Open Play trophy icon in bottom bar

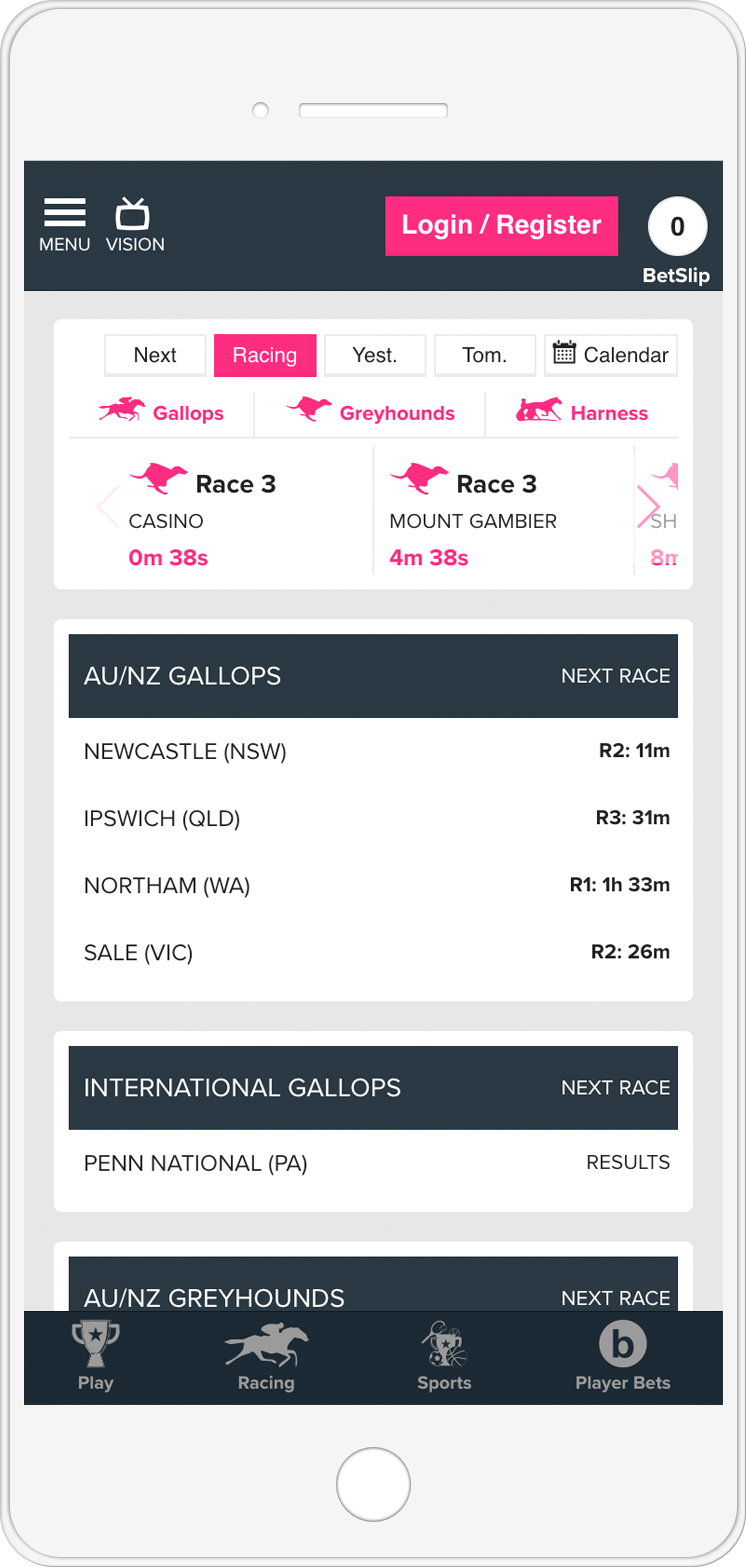tap(96, 1343)
